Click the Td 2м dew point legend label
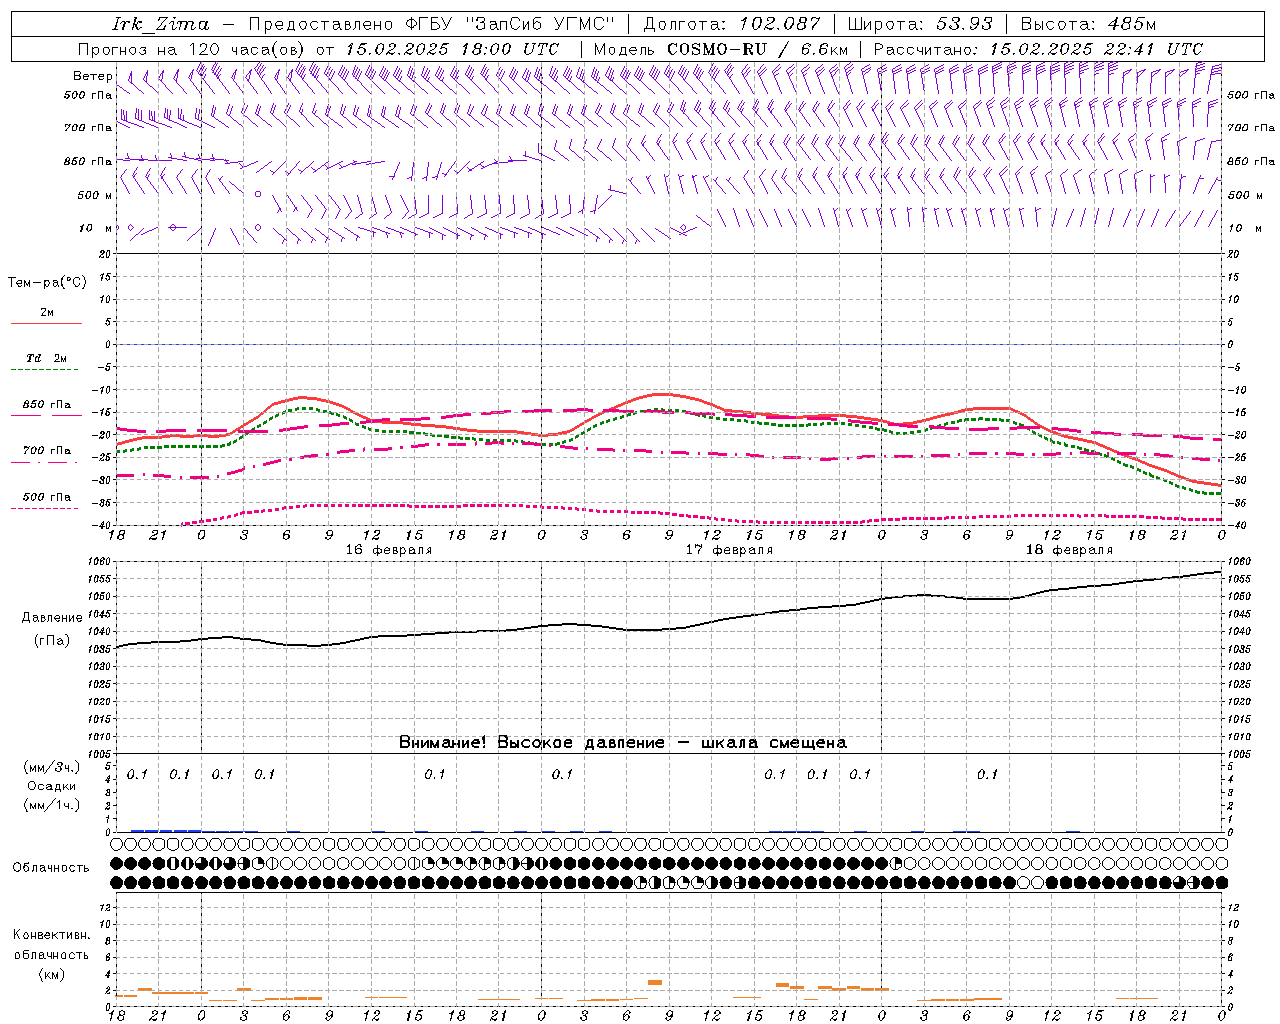This screenshot has height=1024, width=1280. [x=47, y=358]
